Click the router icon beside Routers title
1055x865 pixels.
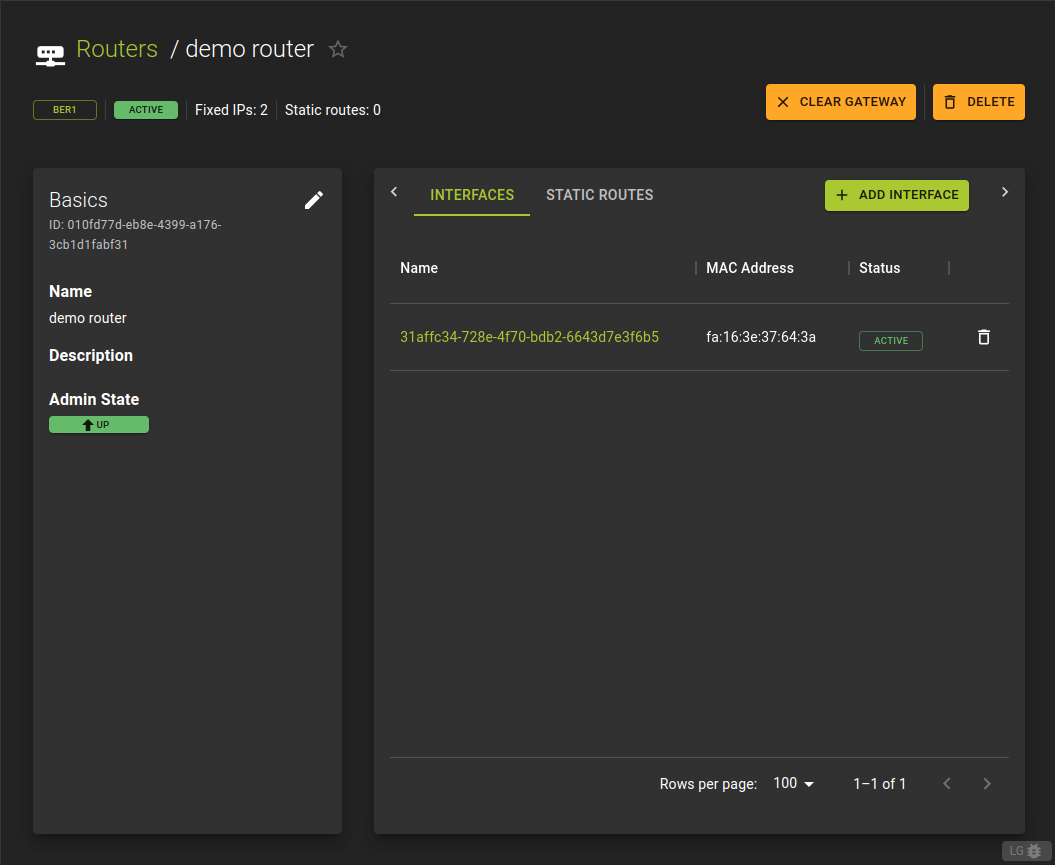click(50, 55)
